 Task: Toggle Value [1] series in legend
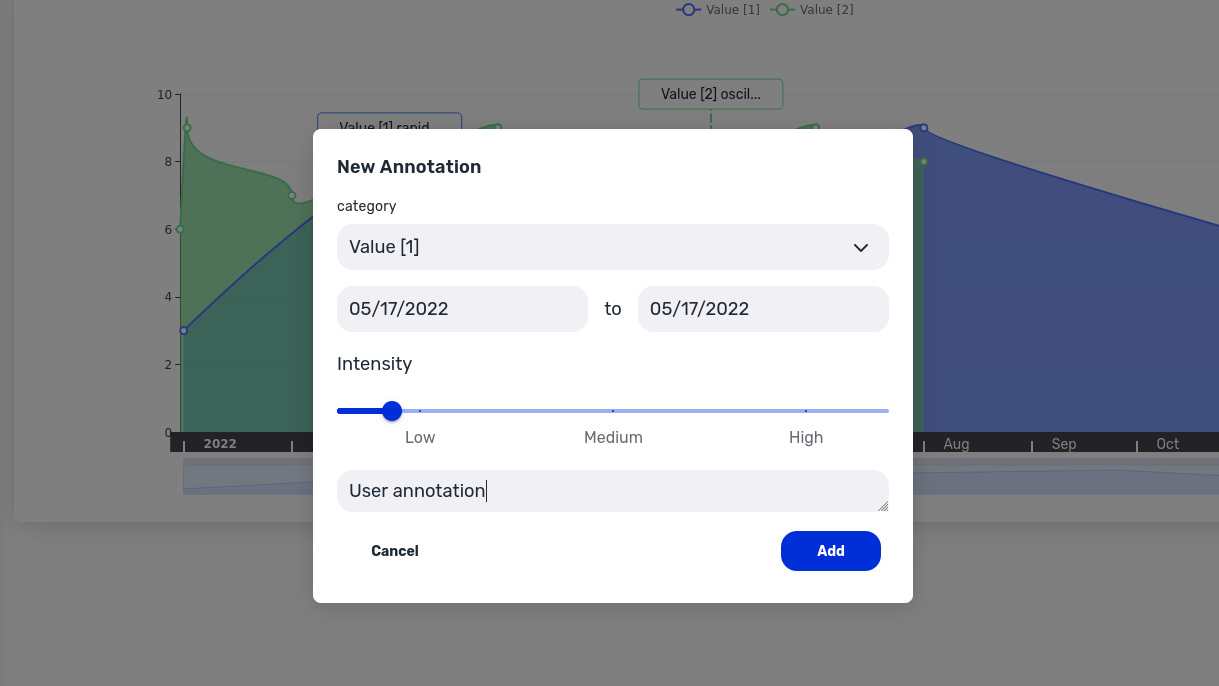tap(719, 10)
